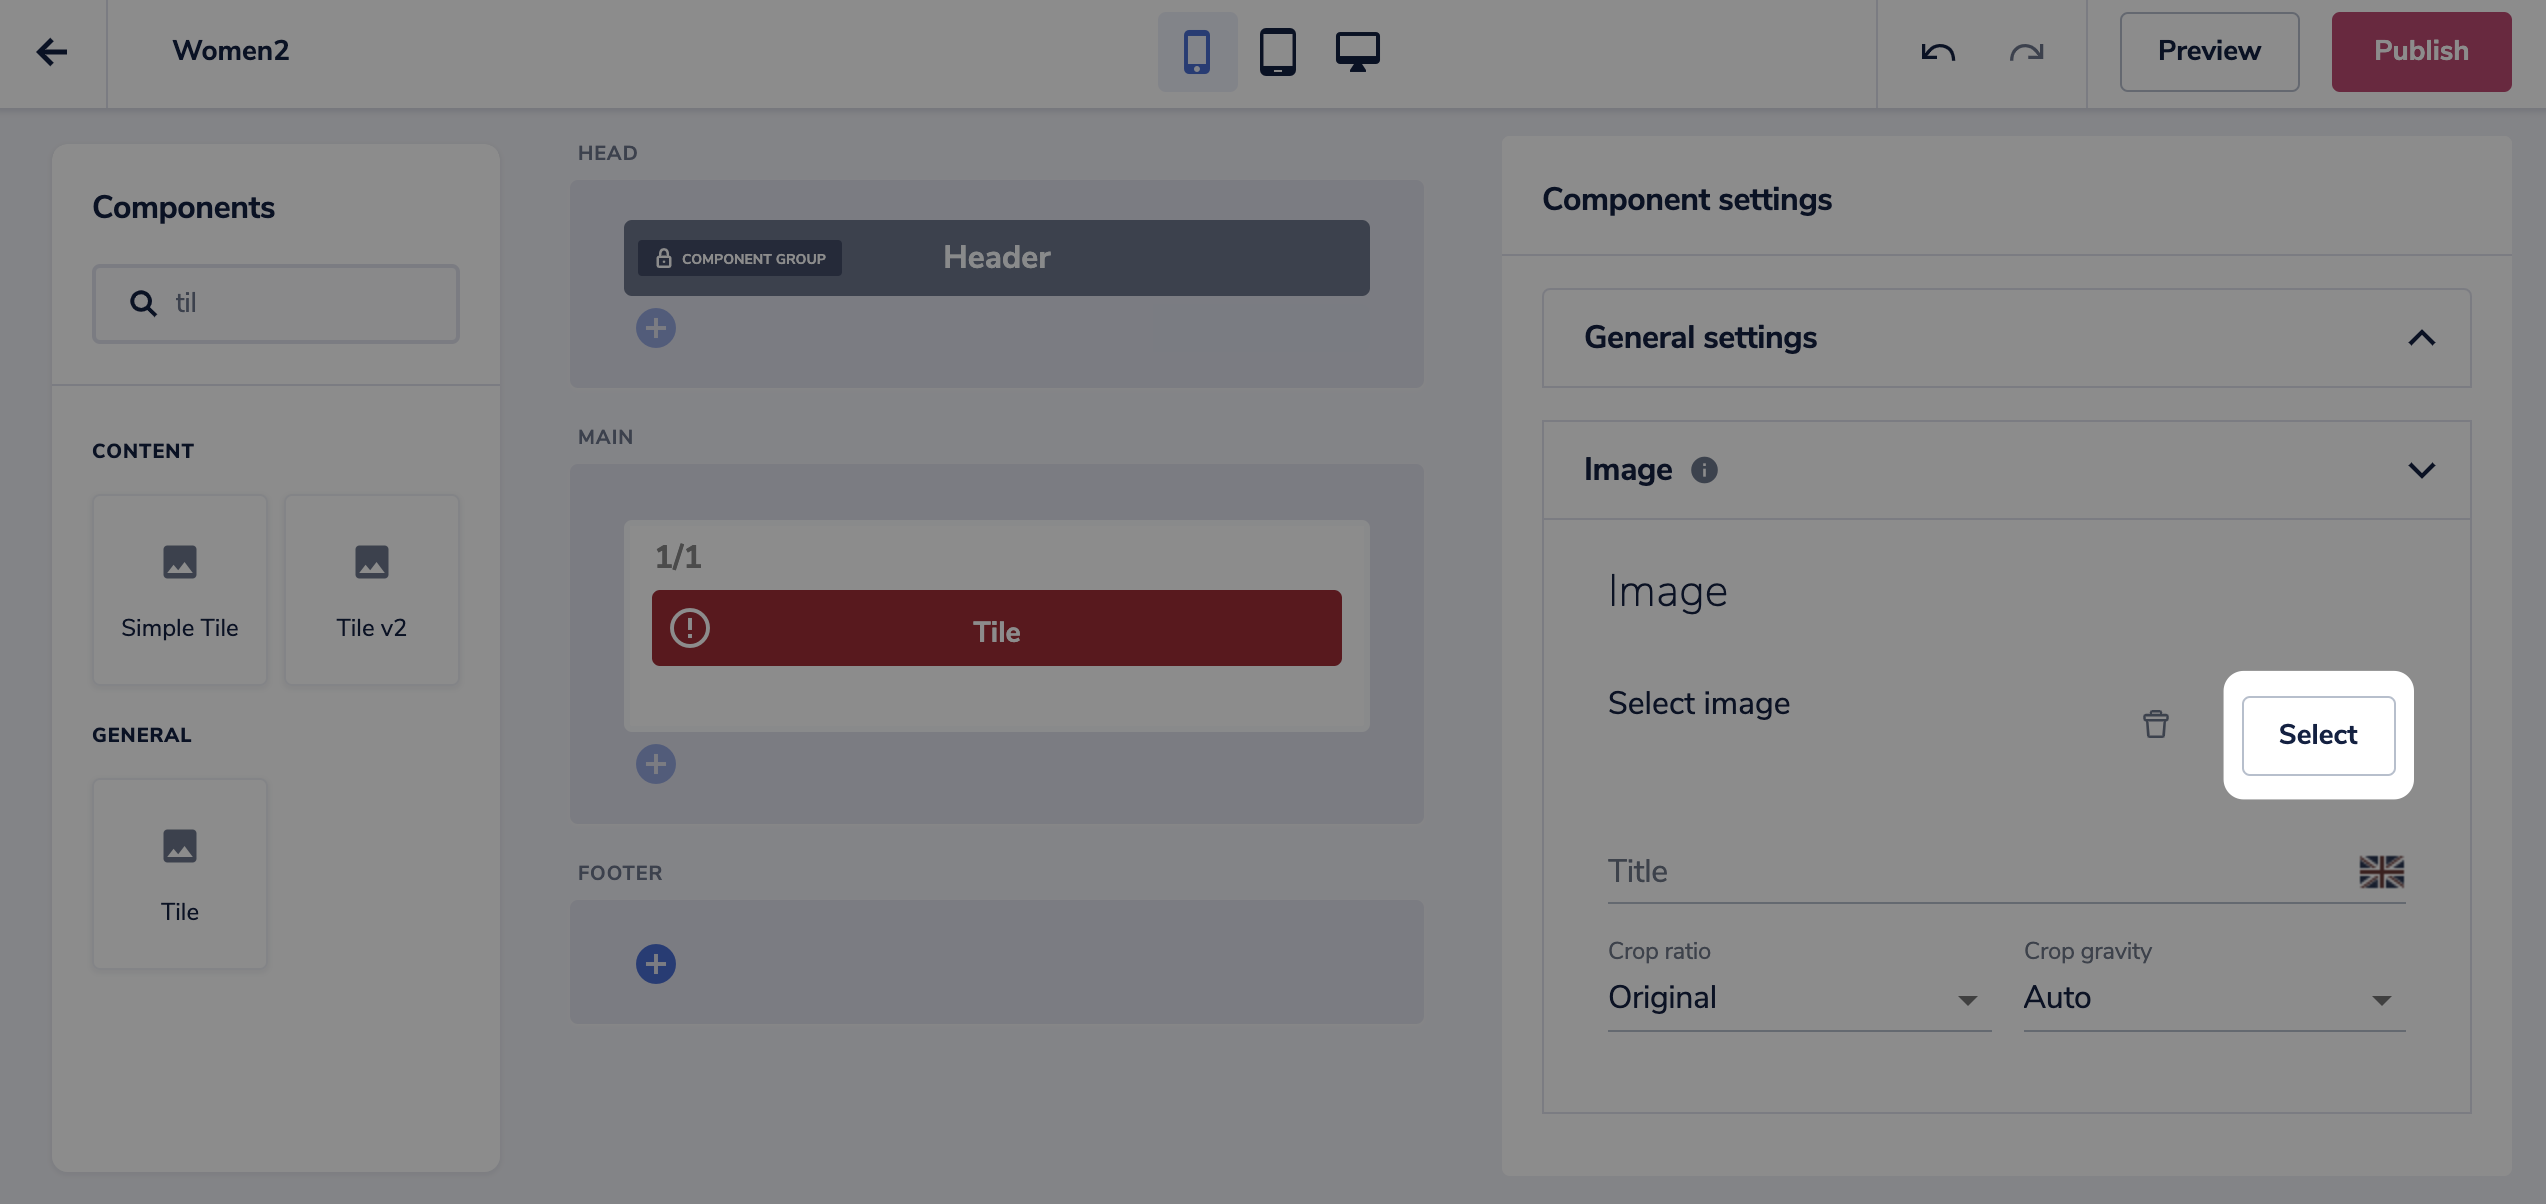
Task: Pick the Tile v2 component
Action: click(371, 590)
